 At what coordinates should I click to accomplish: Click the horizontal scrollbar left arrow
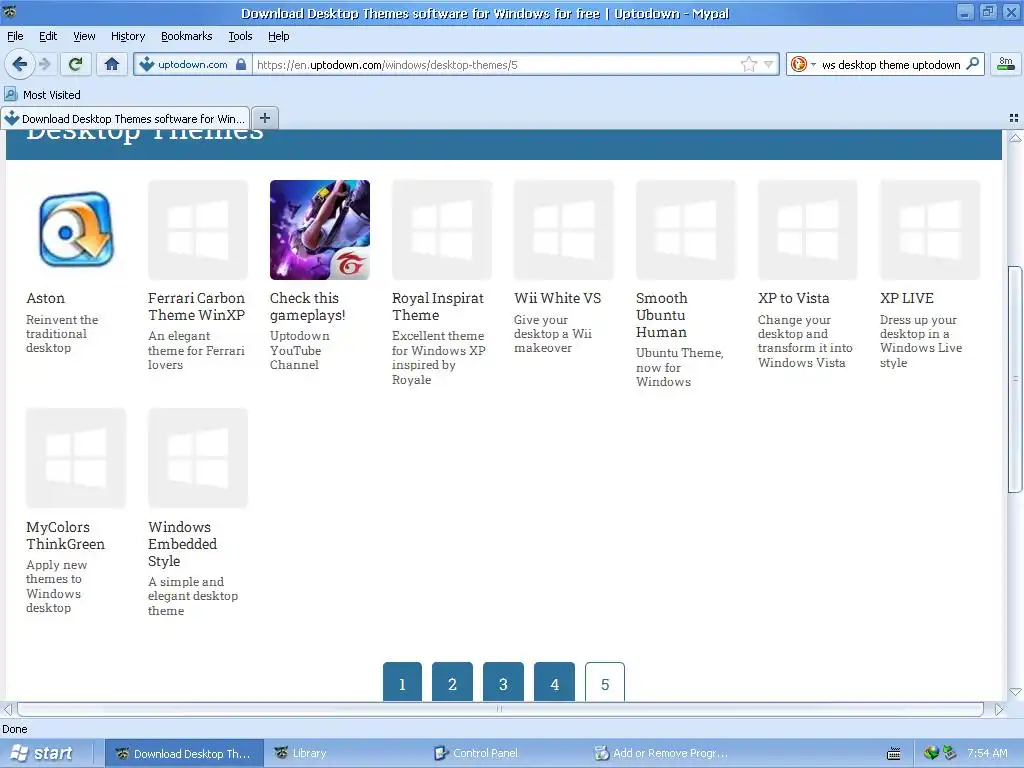(x=8, y=709)
